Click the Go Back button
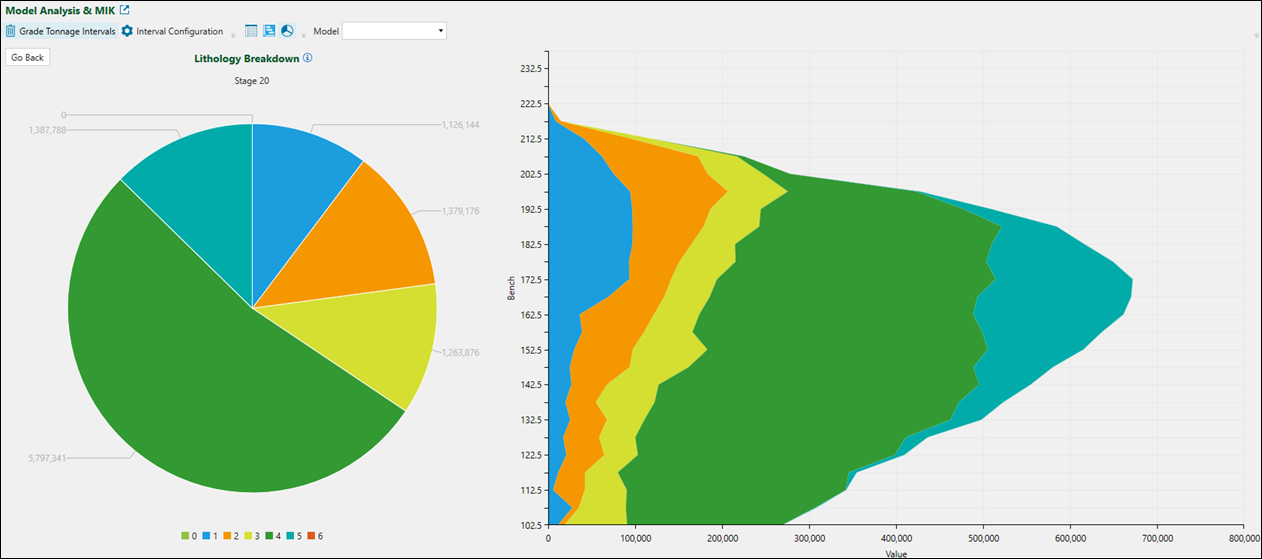Viewport: 1262px width, 560px height. pyautogui.click(x=28, y=57)
